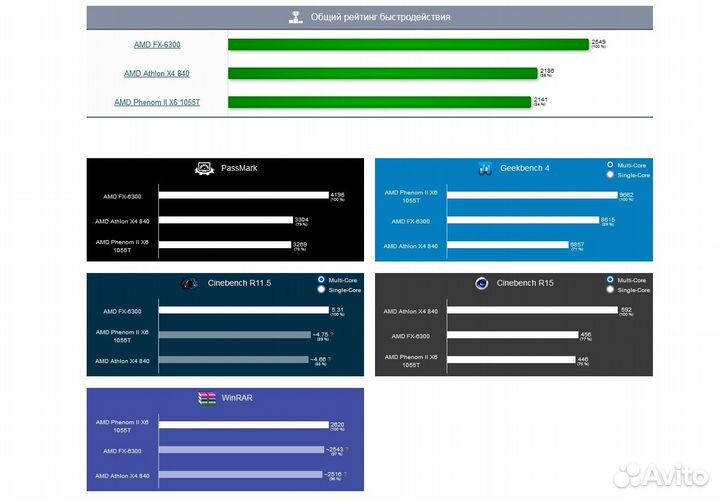This screenshot has height=501, width=720.
Task: Open the AMD Phenom II X6 1055T link
Action: pos(157,102)
